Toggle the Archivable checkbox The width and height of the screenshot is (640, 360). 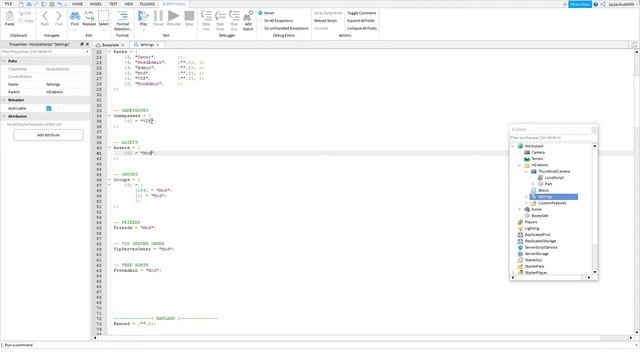point(49,108)
